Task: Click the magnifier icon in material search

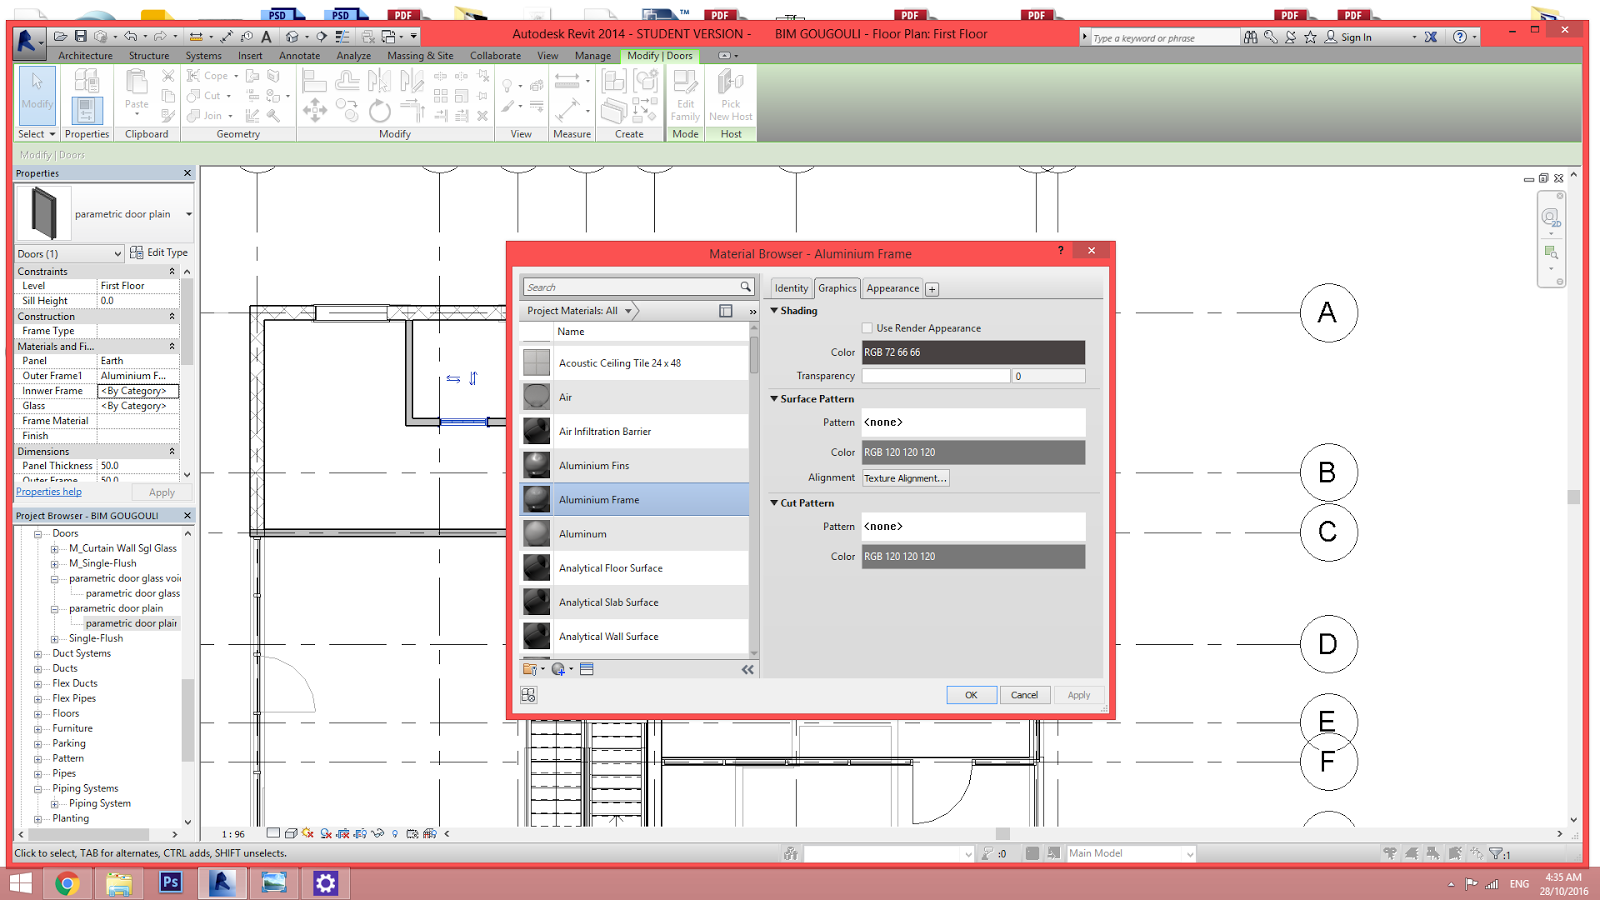Action: point(745,287)
